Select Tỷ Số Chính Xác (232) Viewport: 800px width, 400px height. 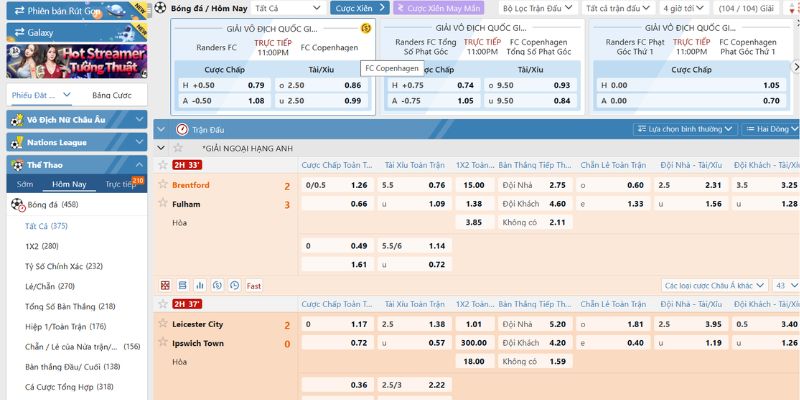click(x=64, y=266)
